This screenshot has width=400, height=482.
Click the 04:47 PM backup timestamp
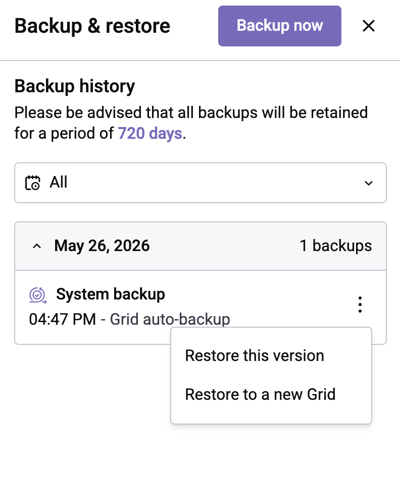pyautogui.click(x=62, y=319)
